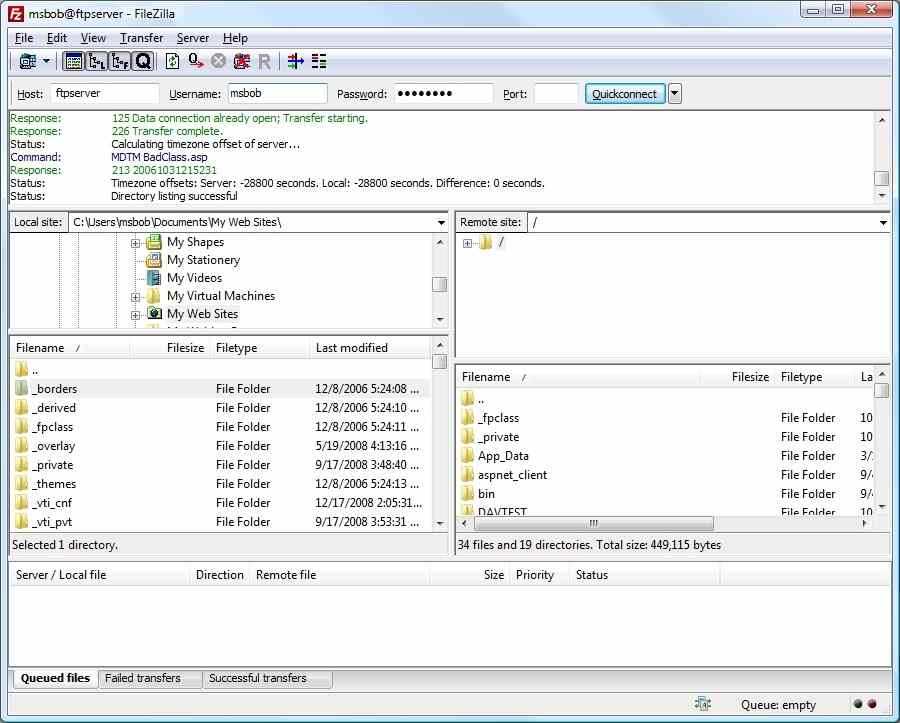Disconnect from the current server

(x=242, y=61)
